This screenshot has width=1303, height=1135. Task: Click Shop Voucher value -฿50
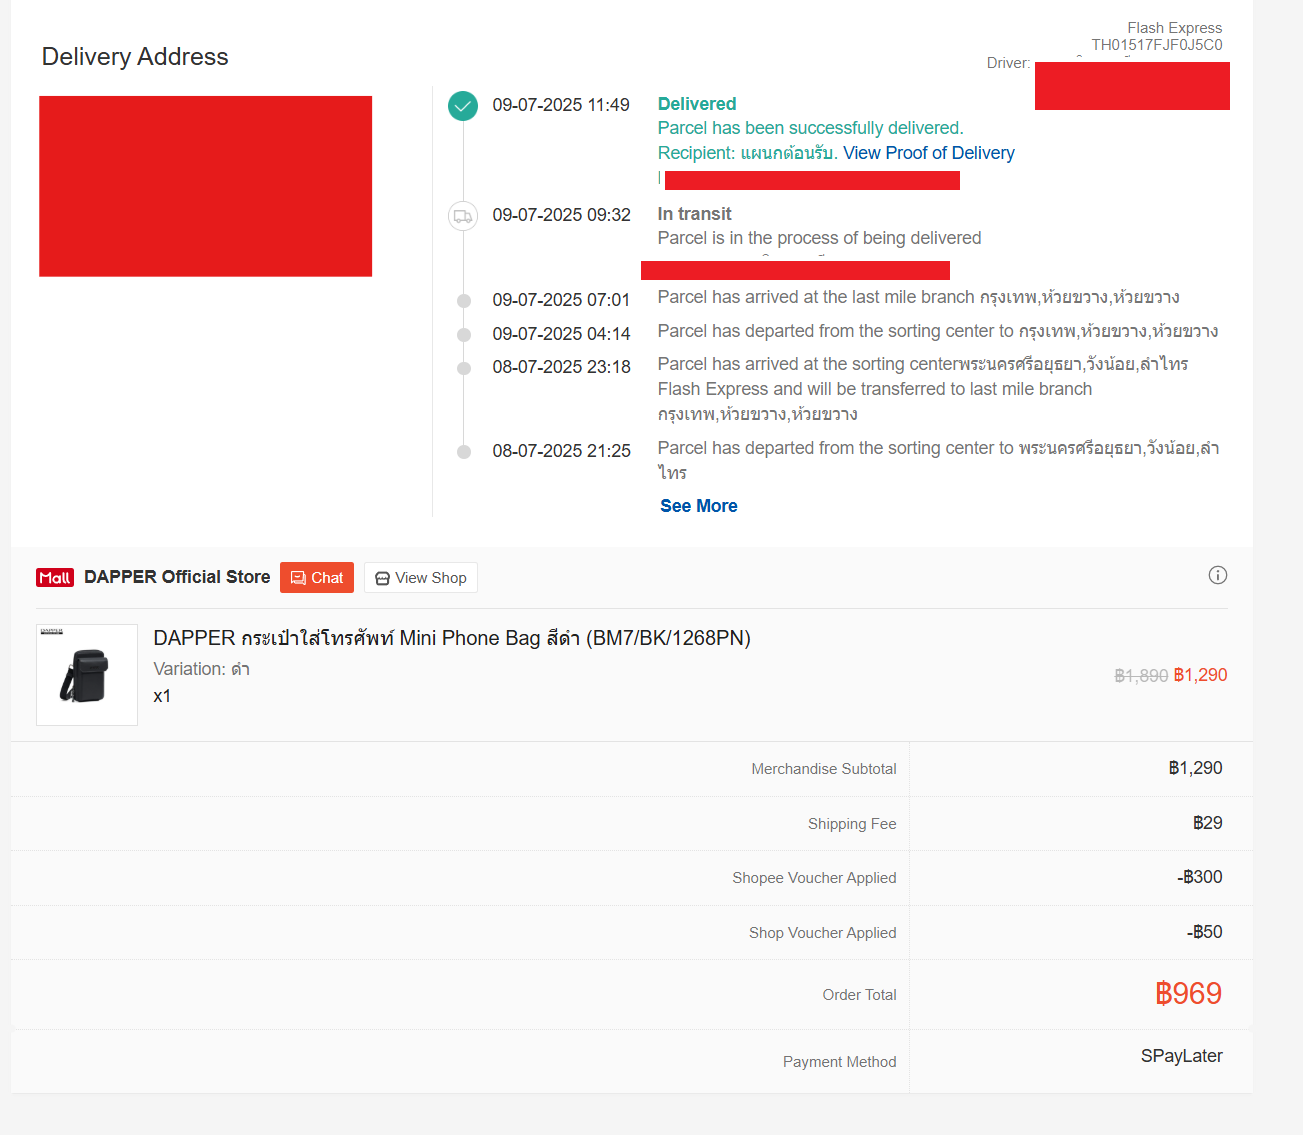coord(1205,932)
